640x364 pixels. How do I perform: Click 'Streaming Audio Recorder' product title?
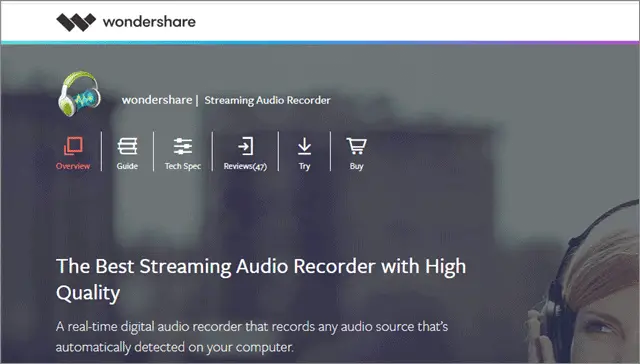[x=267, y=100]
